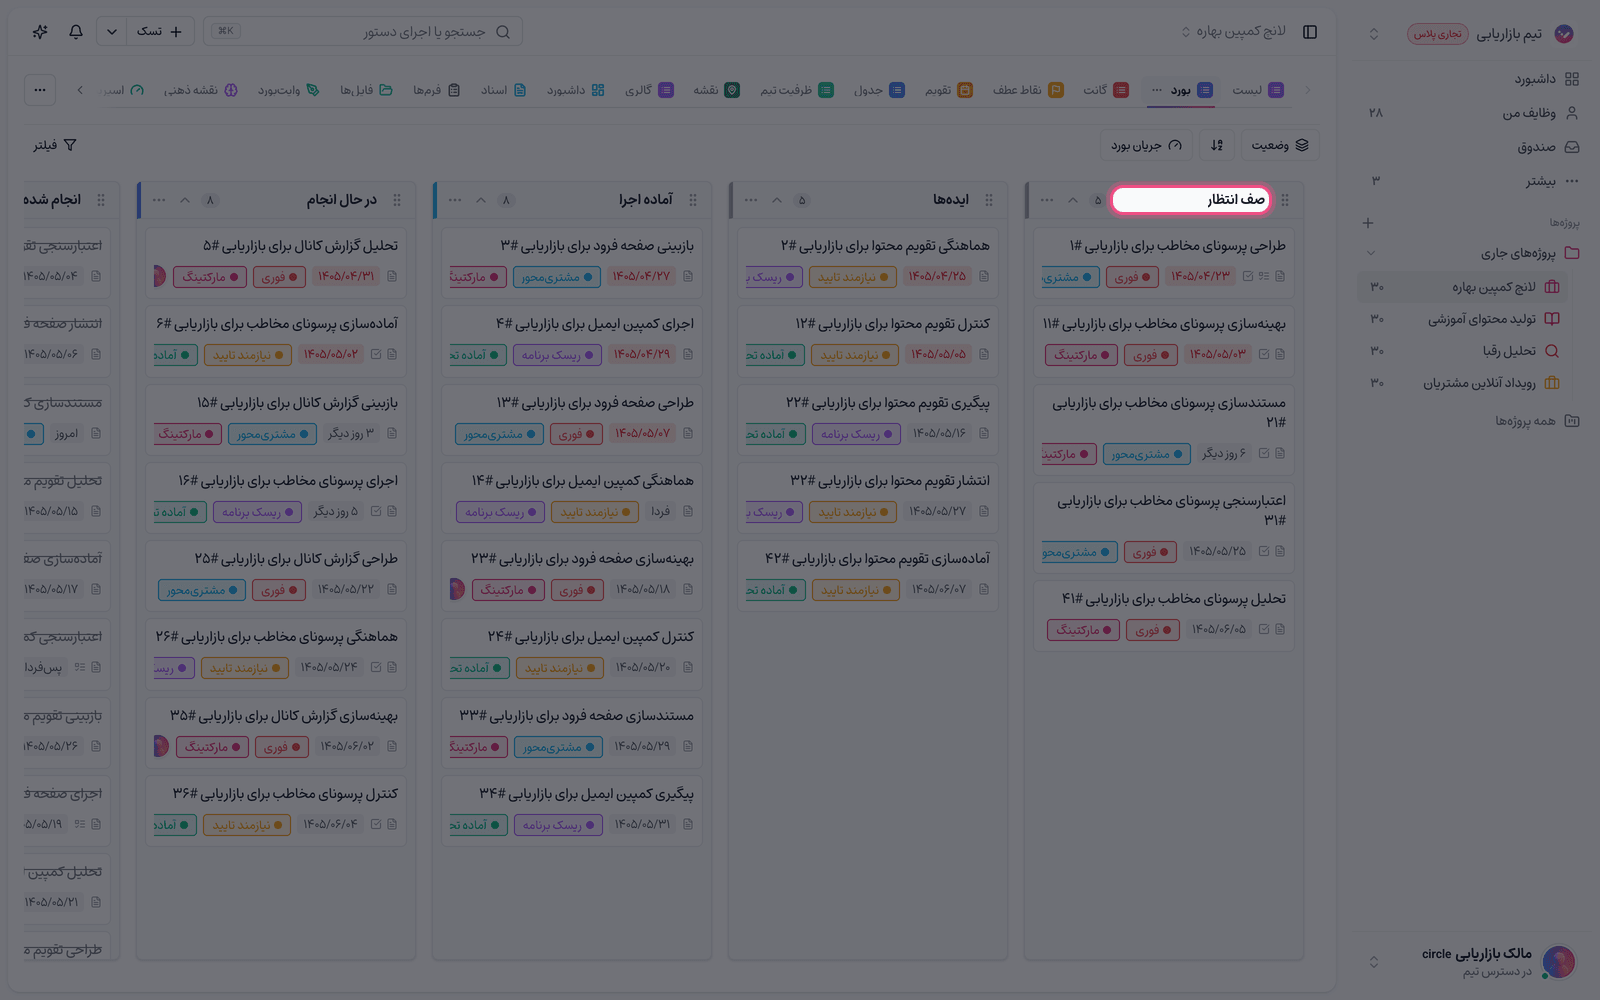The width and height of the screenshot is (1600, 1000).
Task: Click «نیازمند تایید» tag on card «هماهنگی تقویم محتوا #۲»
Action: pos(853,277)
